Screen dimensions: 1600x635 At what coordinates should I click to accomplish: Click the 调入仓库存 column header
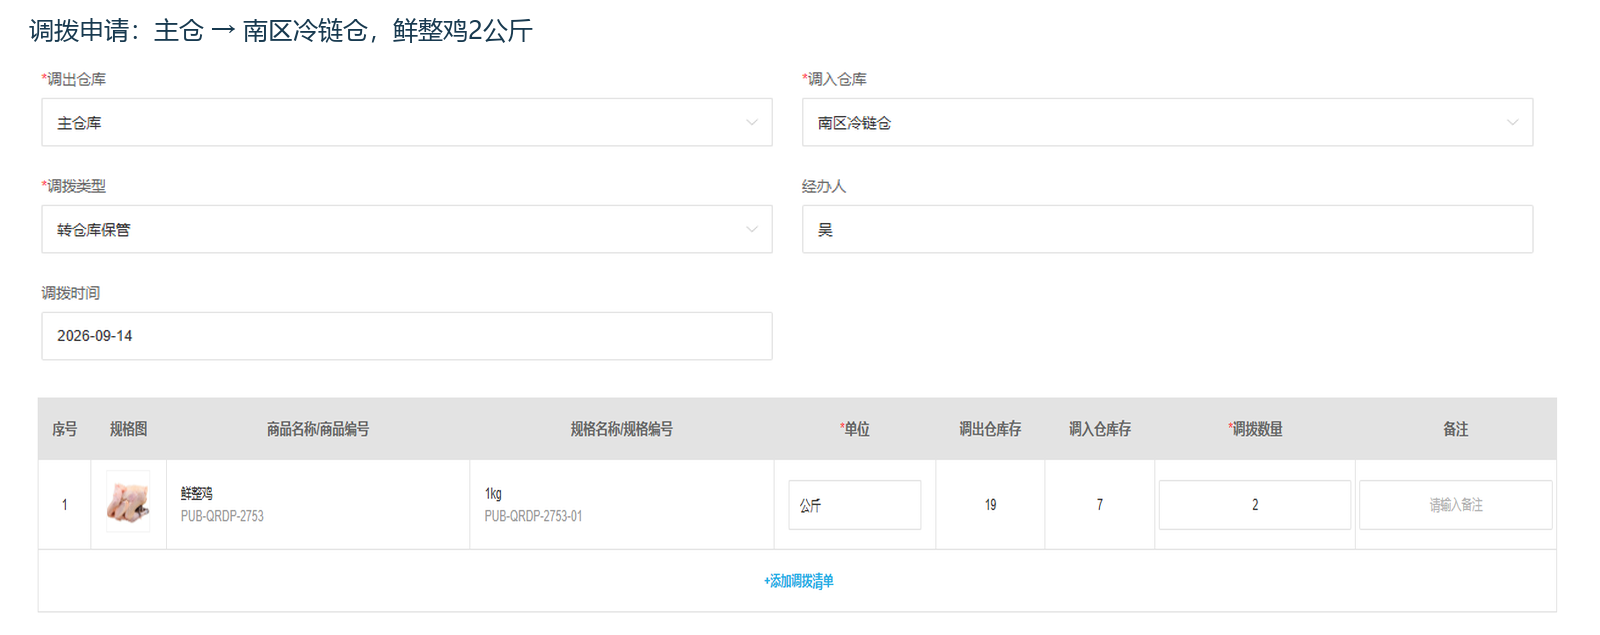pos(1099,429)
